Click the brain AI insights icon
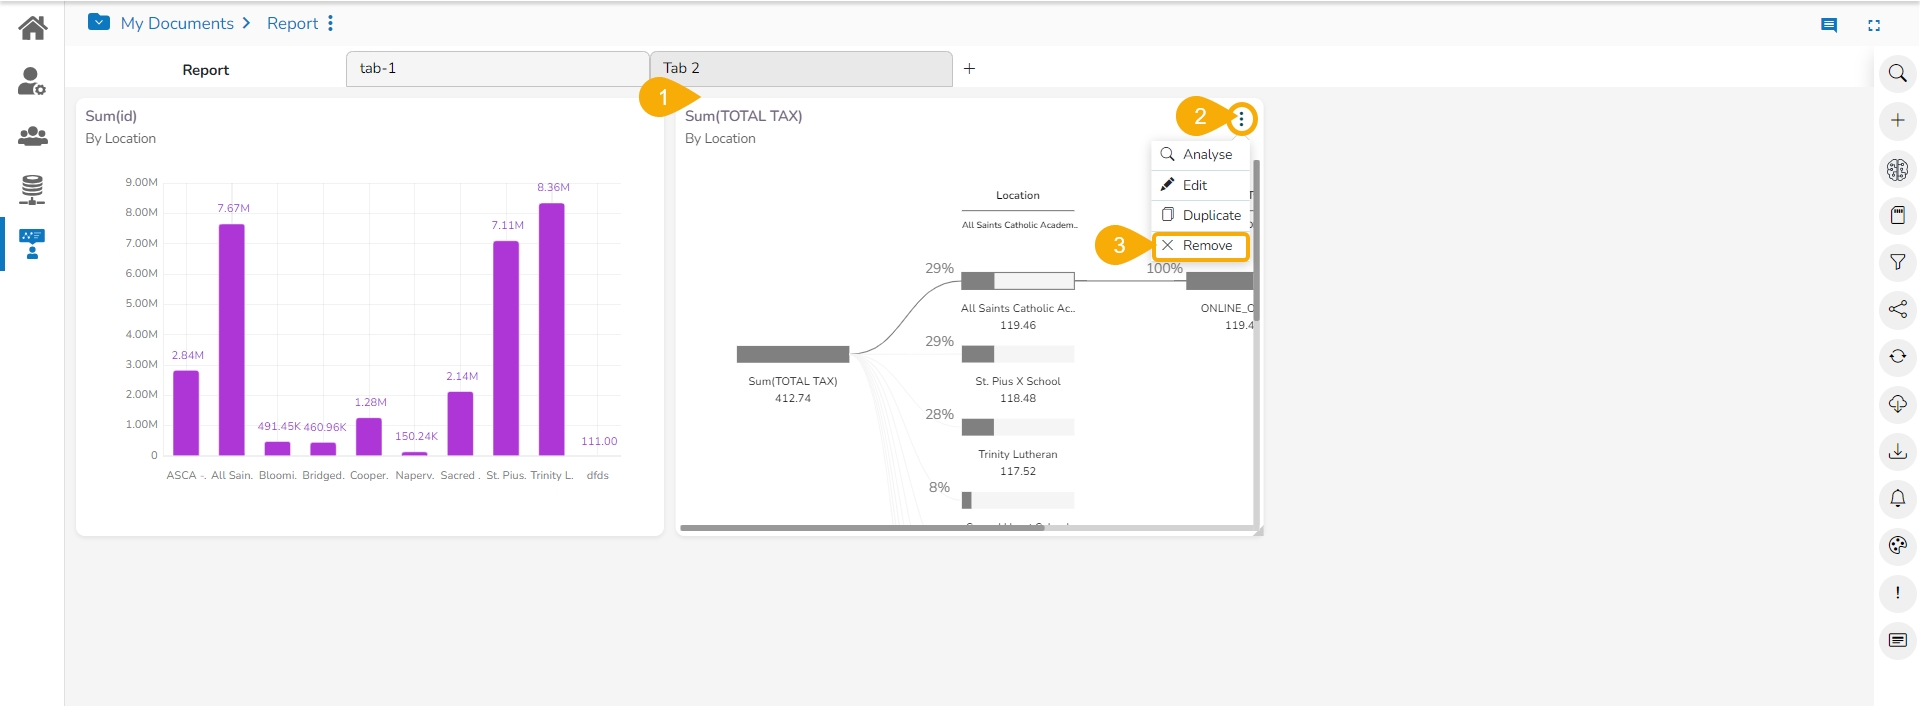Screen dimensions: 1920x706 click(x=1897, y=169)
